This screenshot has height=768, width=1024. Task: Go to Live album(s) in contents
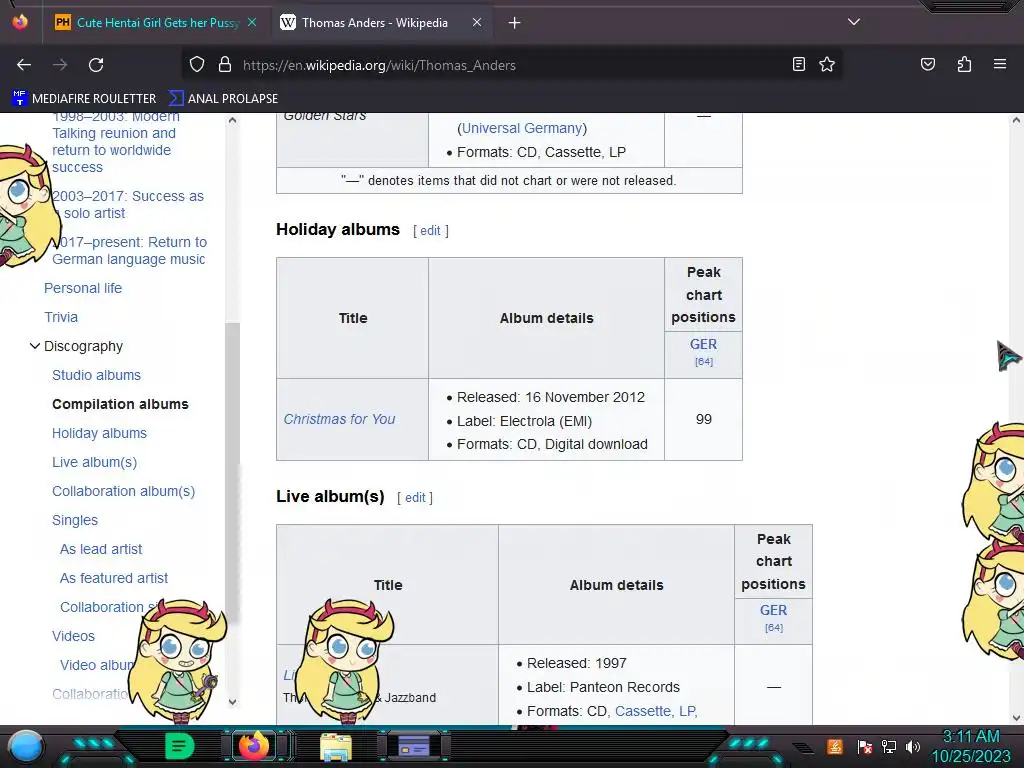pos(95,462)
